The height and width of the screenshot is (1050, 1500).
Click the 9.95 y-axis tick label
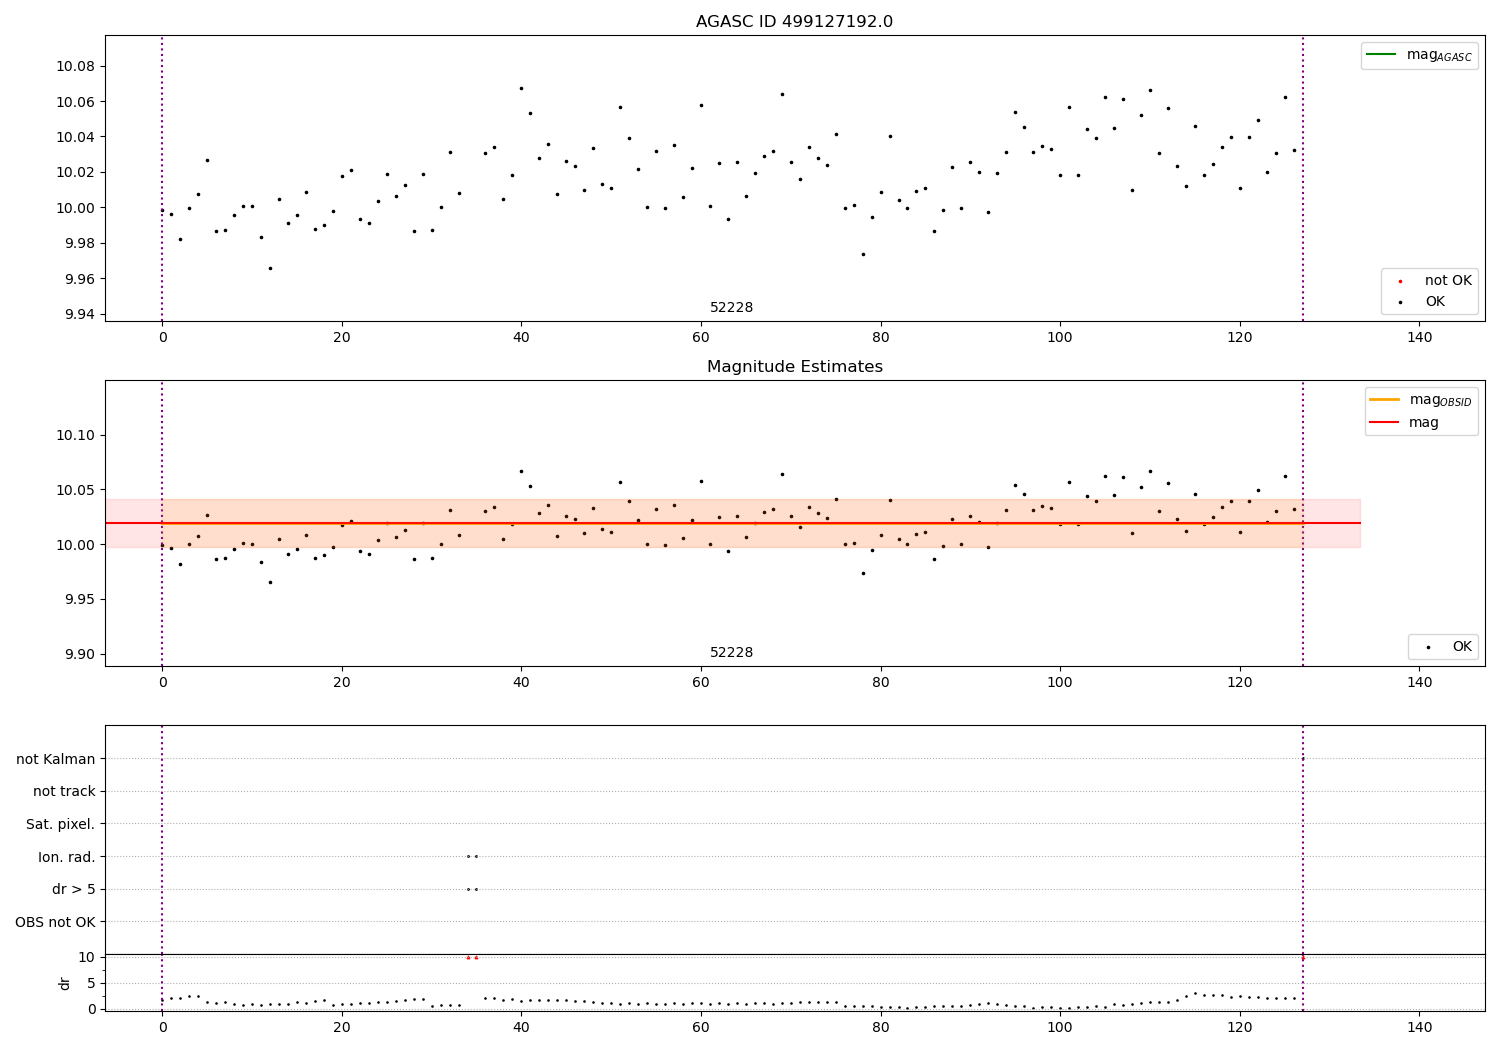click(80, 600)
